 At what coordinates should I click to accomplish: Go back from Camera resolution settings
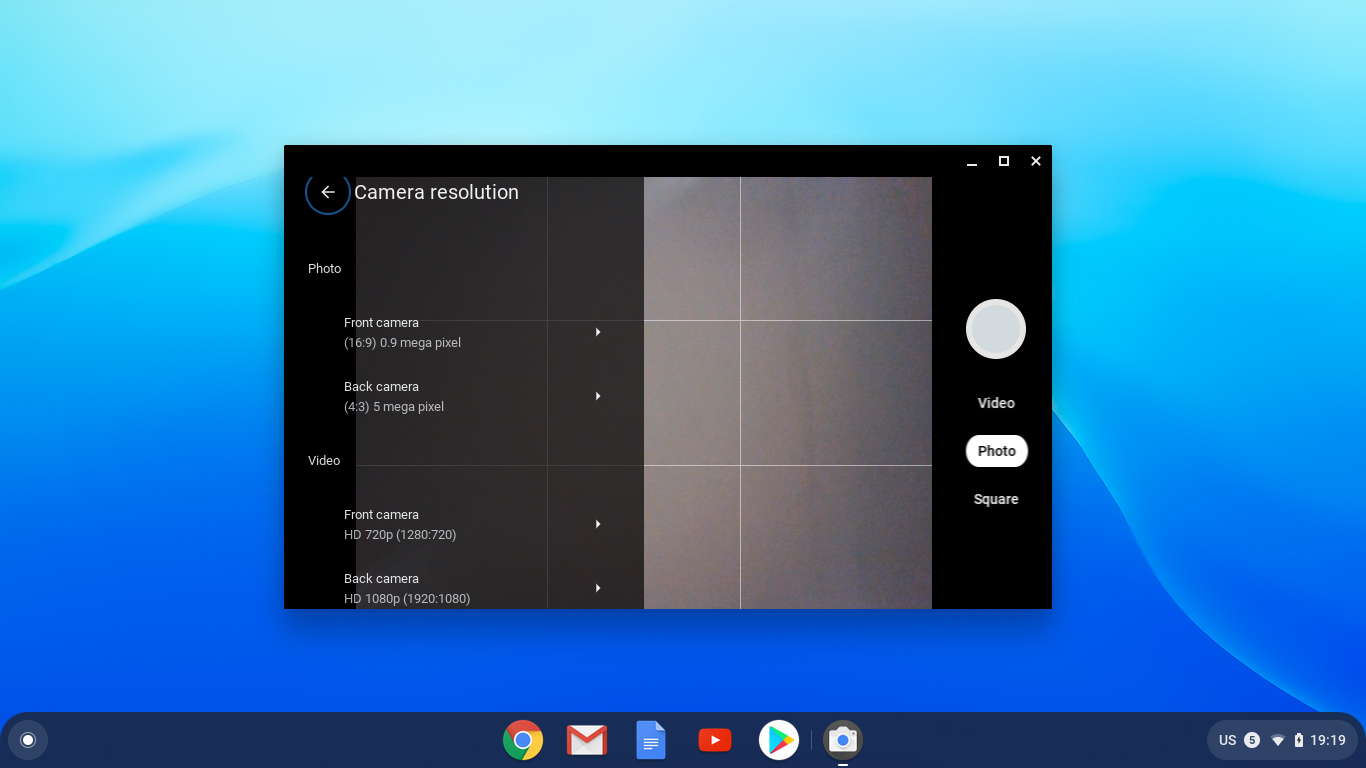pyautogui.click(x=328, y=192)
